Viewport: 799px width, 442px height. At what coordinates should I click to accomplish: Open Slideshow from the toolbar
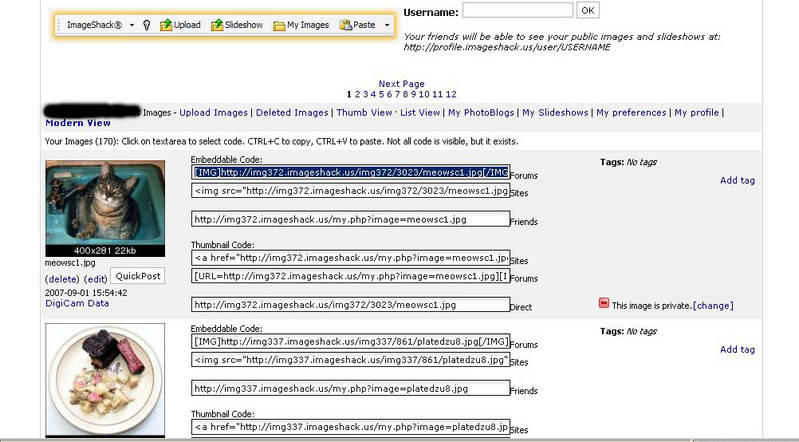click(217, 24)
